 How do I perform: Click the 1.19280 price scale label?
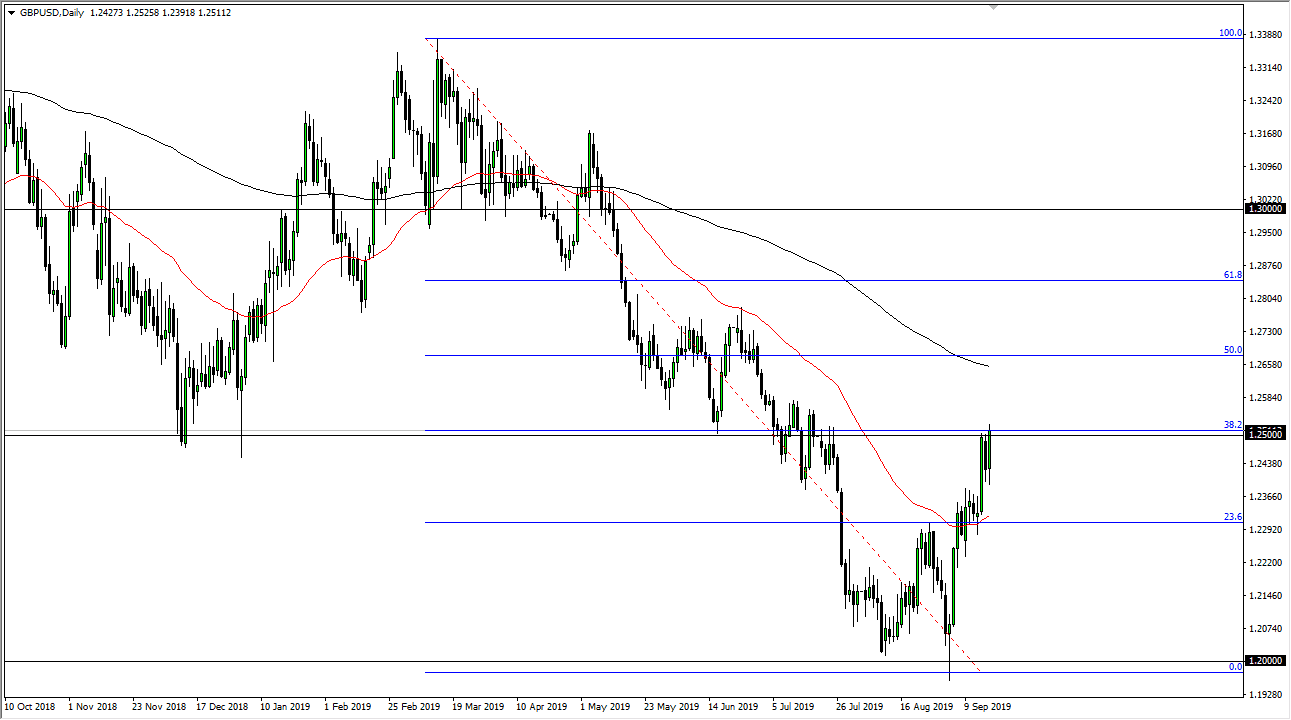click(x=1266, y=694)
